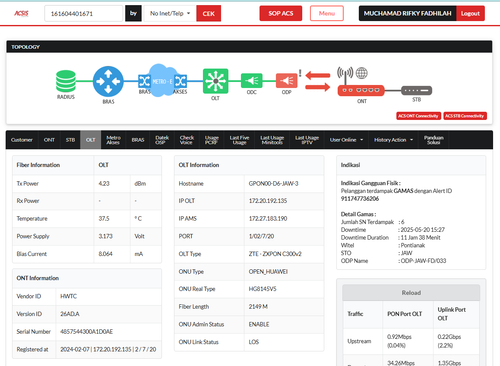The width and height of the screenshot is (500, 366).
Task: Click ONU Type value OPEN_HUAWEI
Action: click(x=268, y=271)
